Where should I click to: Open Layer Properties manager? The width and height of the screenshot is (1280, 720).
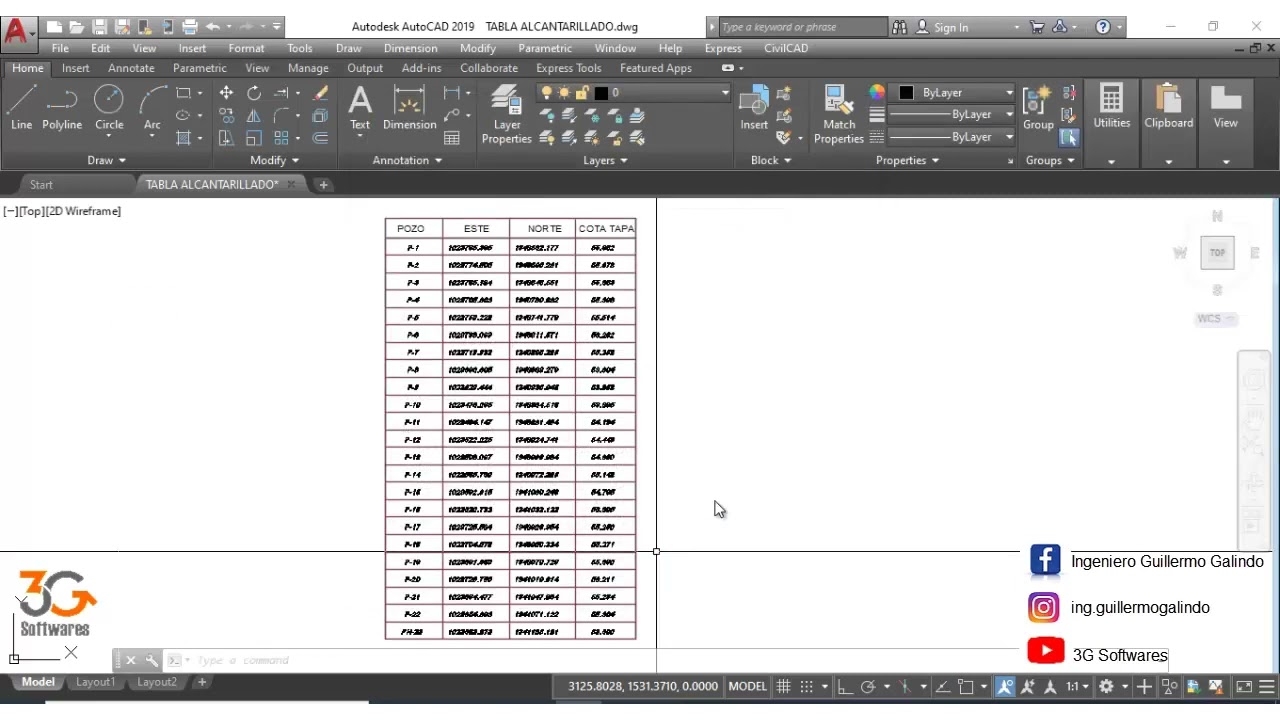507,115
